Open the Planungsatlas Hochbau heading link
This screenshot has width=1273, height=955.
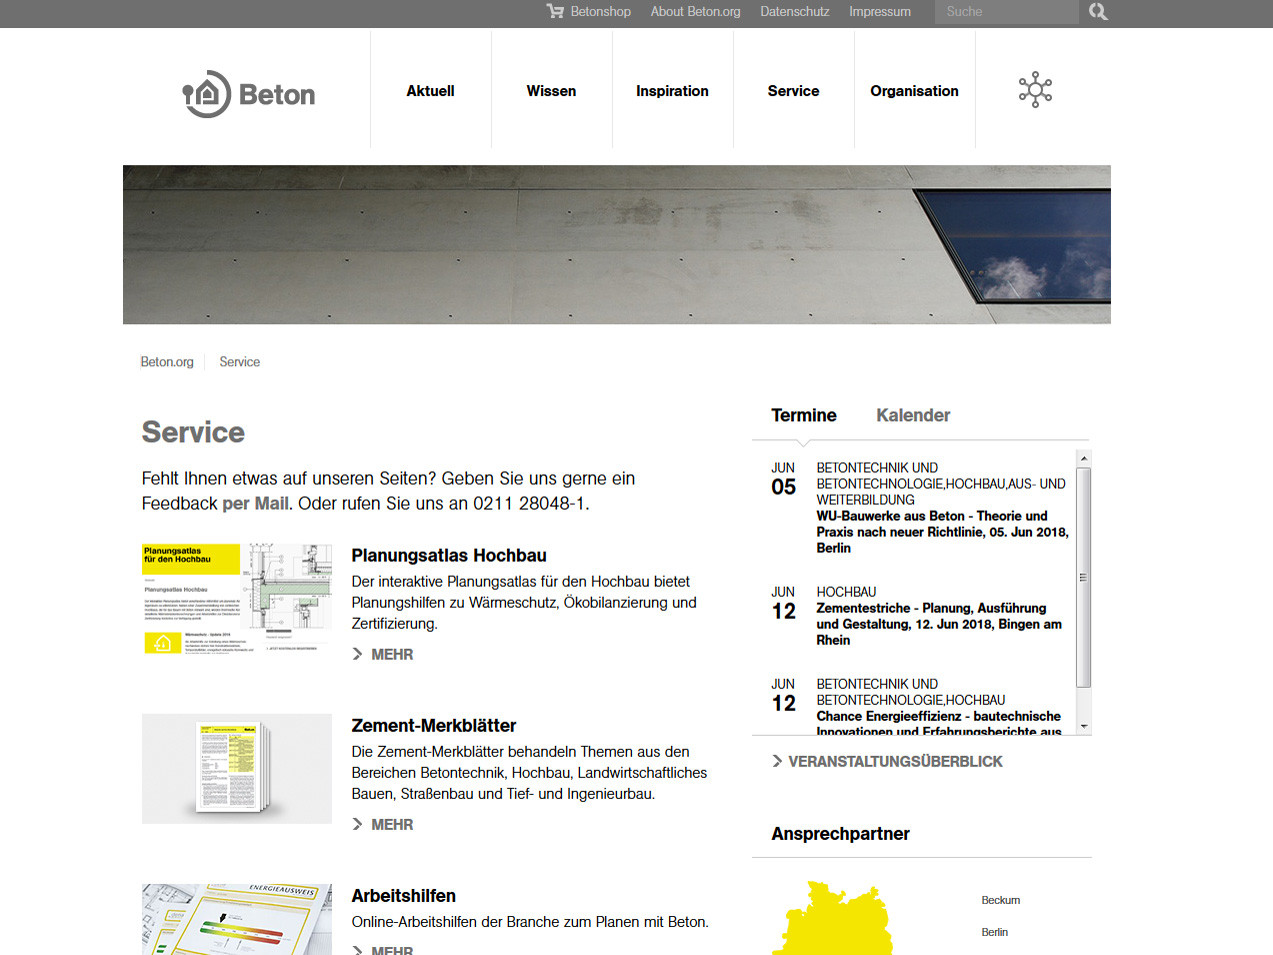(x=449, y=556)
